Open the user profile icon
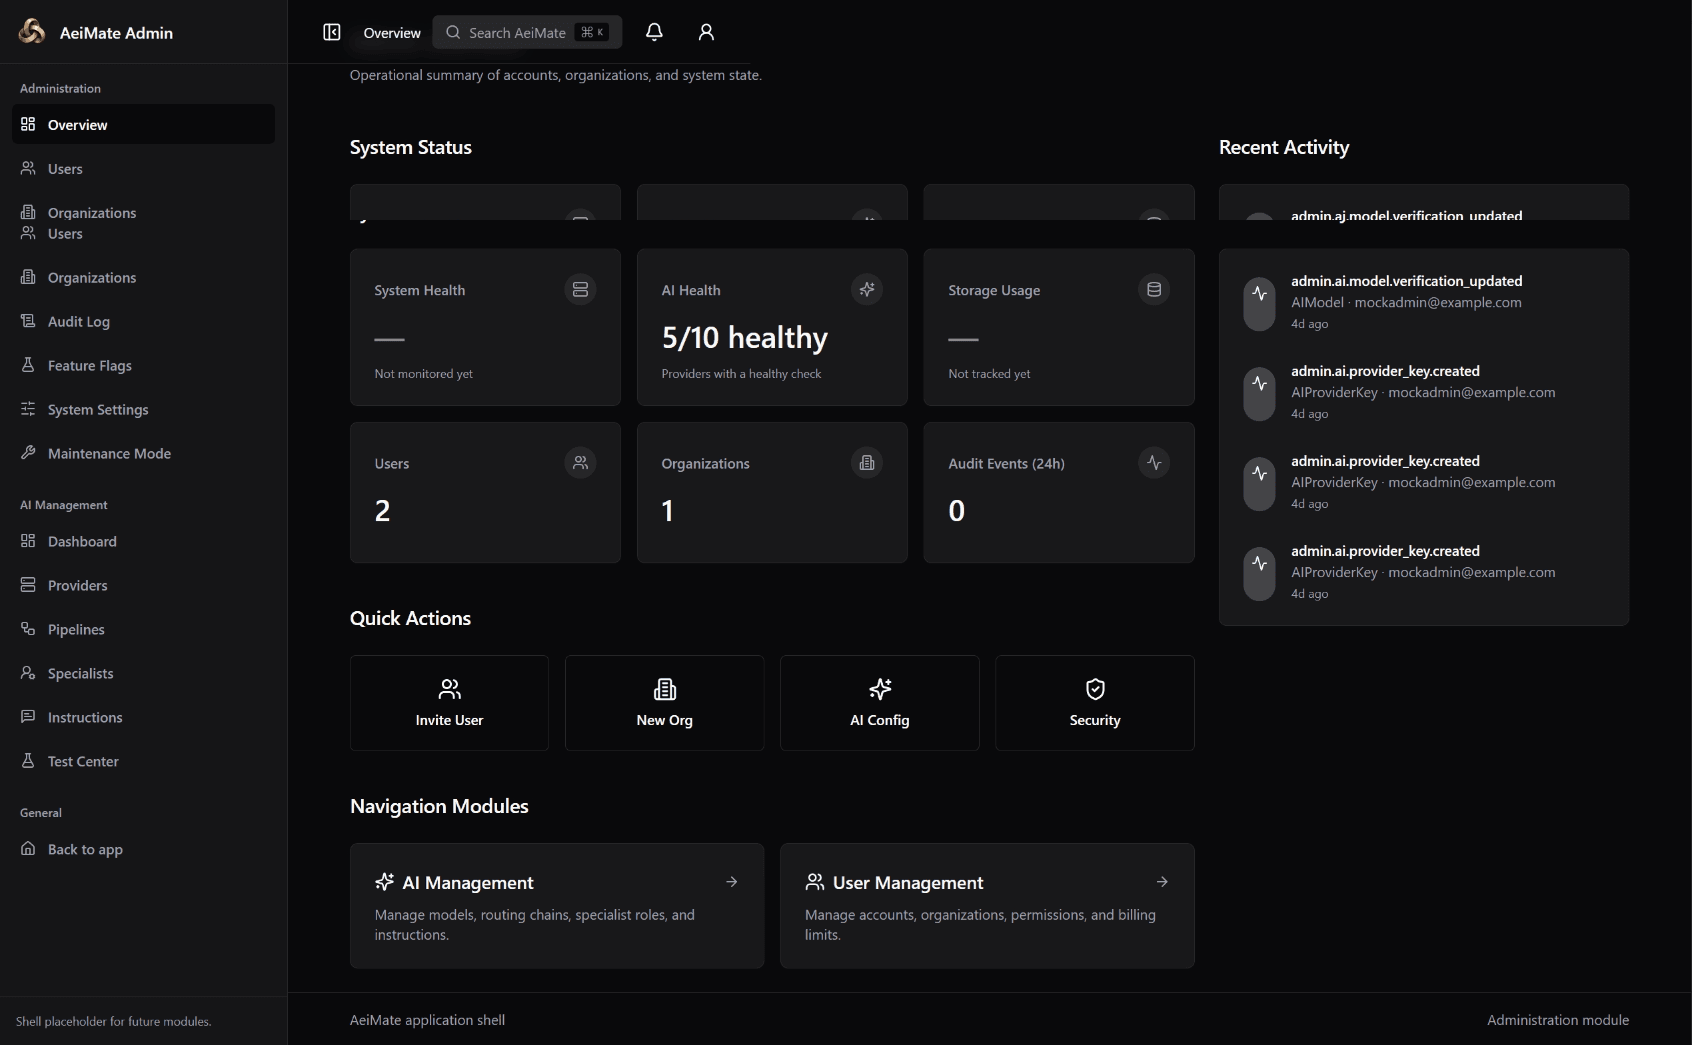 706,32
